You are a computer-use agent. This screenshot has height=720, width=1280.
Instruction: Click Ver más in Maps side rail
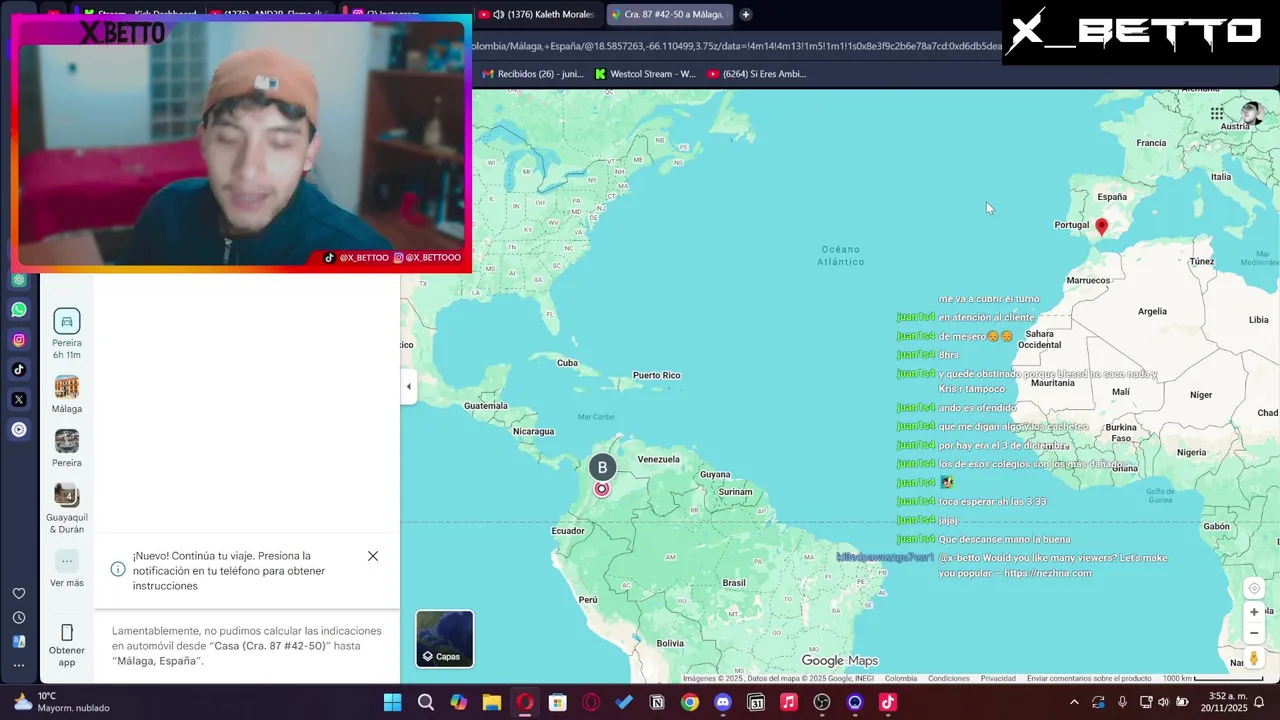pyautogui.click(x=67, y=569)
